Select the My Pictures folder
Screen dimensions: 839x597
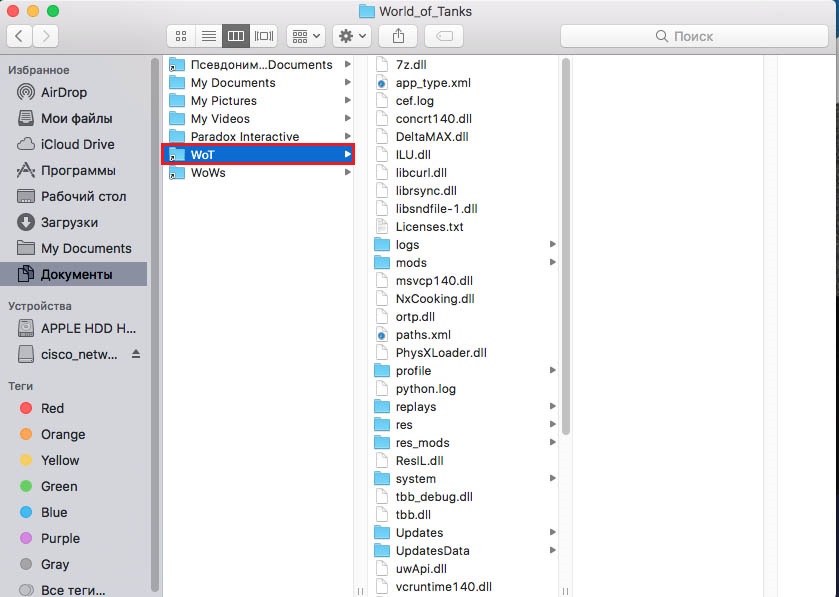click(x=259, y=101)
